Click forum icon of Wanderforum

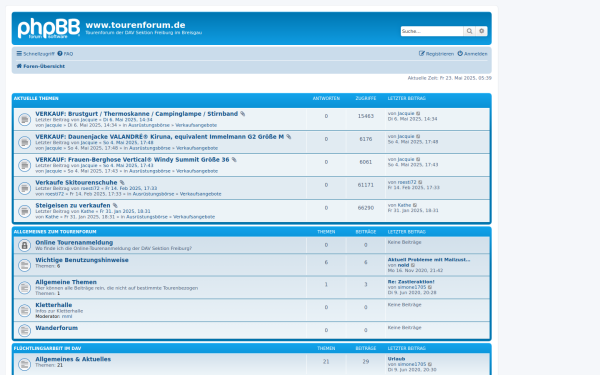(24, 330)
